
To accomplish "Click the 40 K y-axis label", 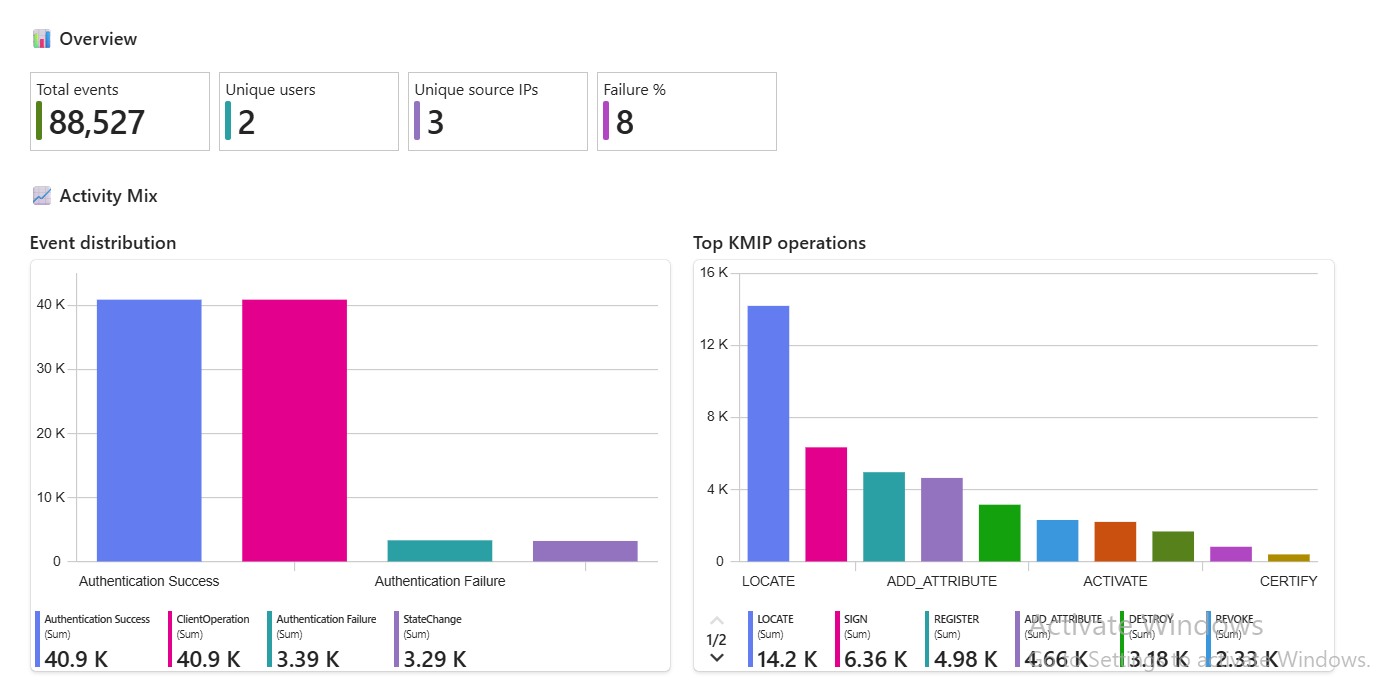I will click(50, 304).
